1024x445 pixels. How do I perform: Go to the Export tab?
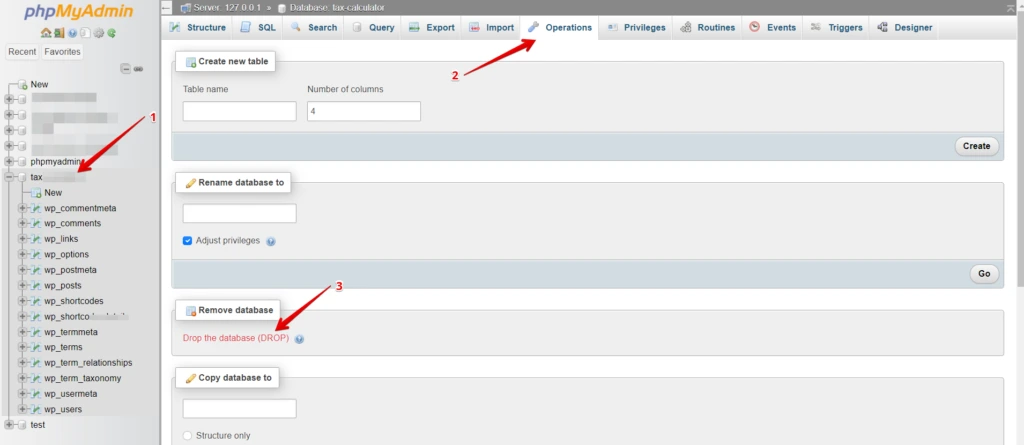tap(432, 27)
